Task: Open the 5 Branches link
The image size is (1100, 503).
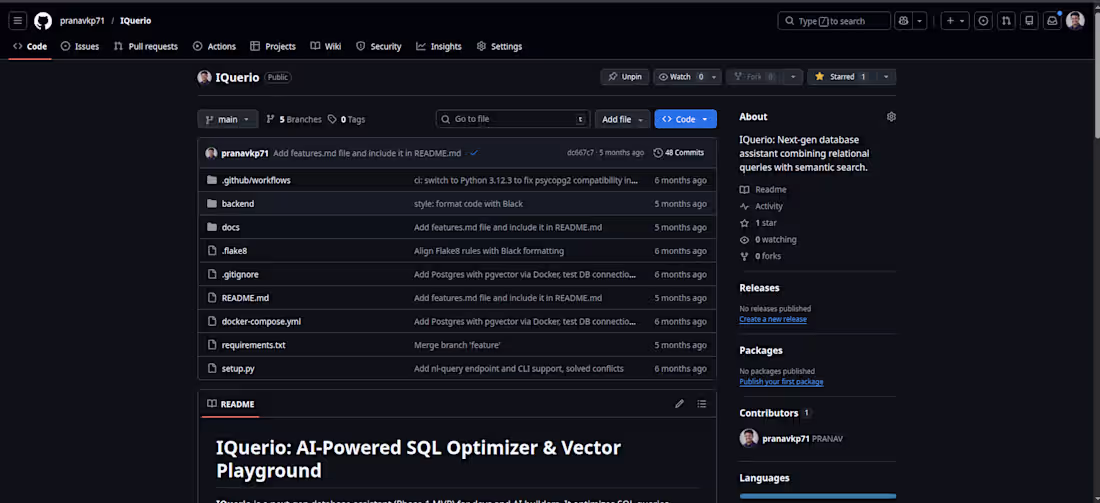Action: (294, 119)
